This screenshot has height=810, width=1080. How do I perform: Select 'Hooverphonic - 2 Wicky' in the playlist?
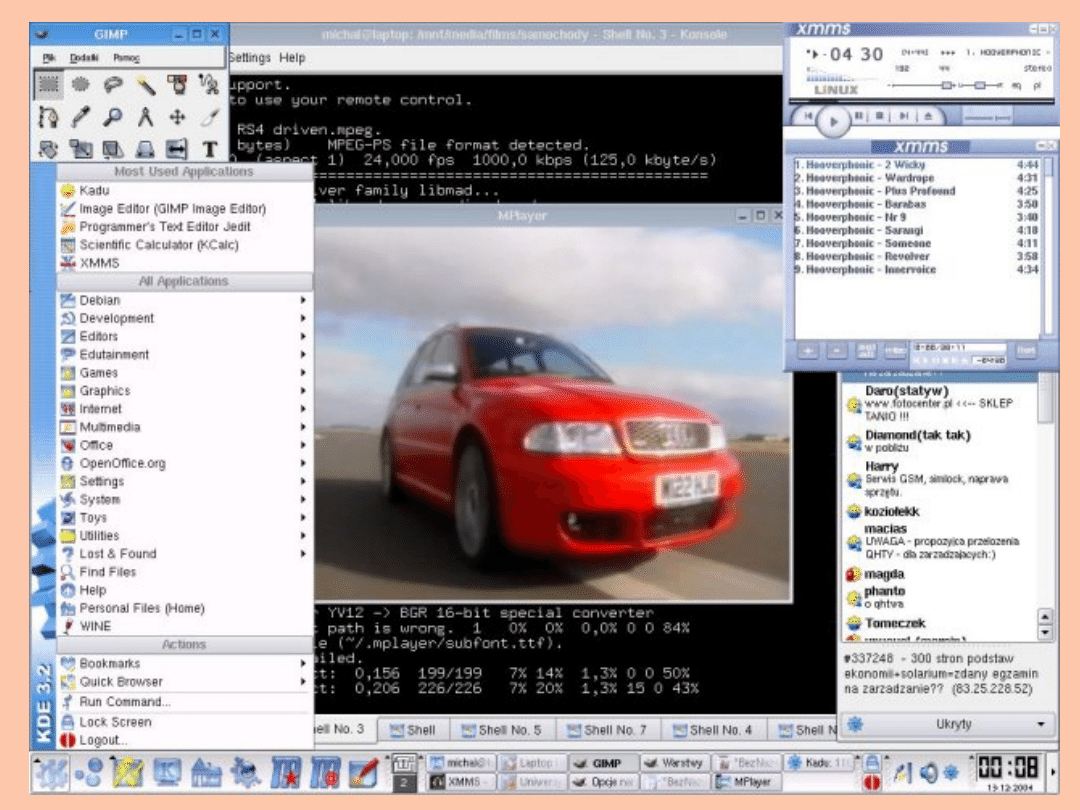916,165
